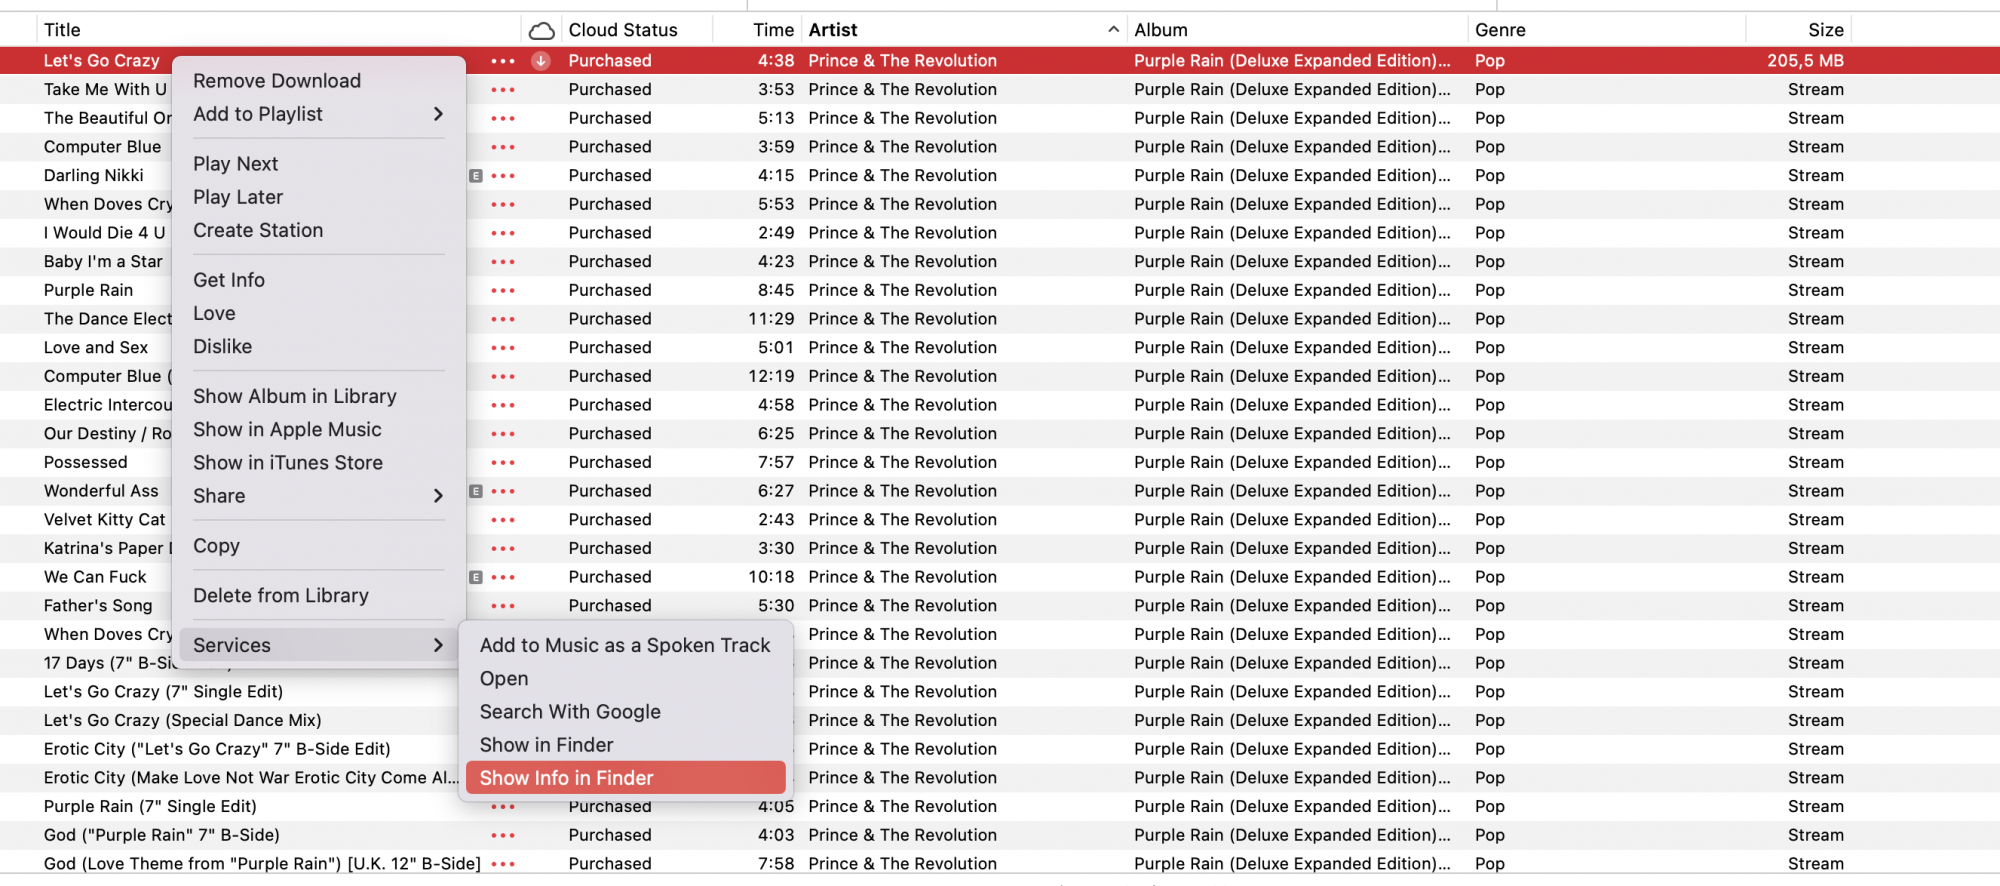Open more options dots for God Love Theme row
The height and width of the screenshot is (886, 2000).
tap(503, 864)
